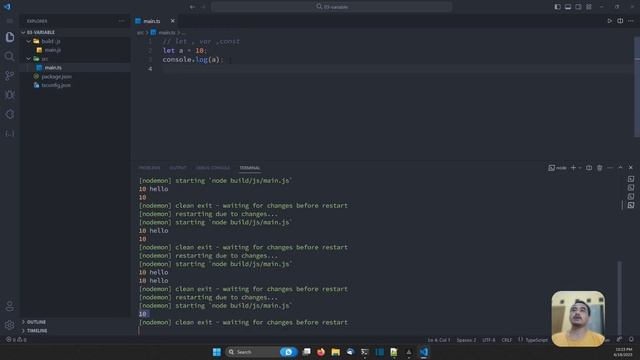Screen dimensions: 640x360
Task: Click the command center search box
Action: click(x=331, y=7)
